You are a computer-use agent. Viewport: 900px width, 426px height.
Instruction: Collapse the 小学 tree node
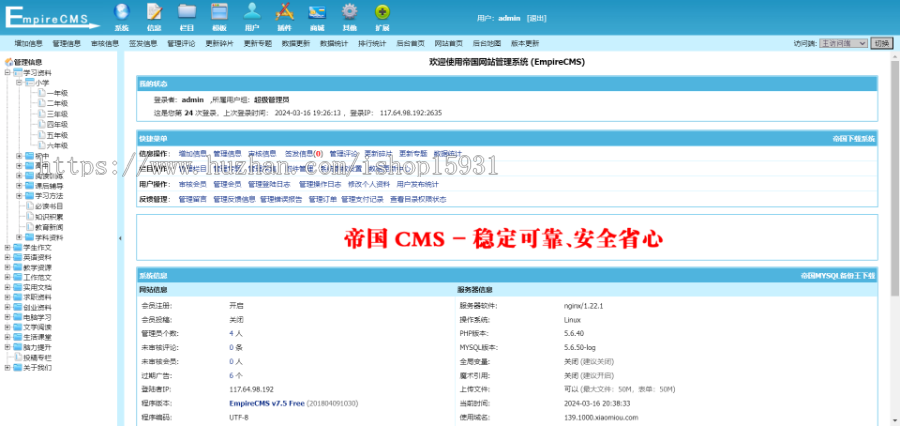coord(18,83)
